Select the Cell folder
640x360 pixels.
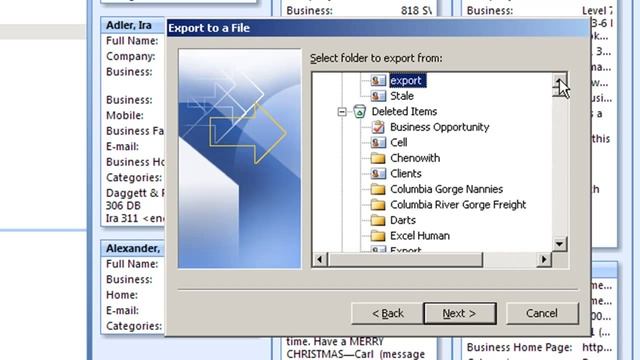(399, 142)
